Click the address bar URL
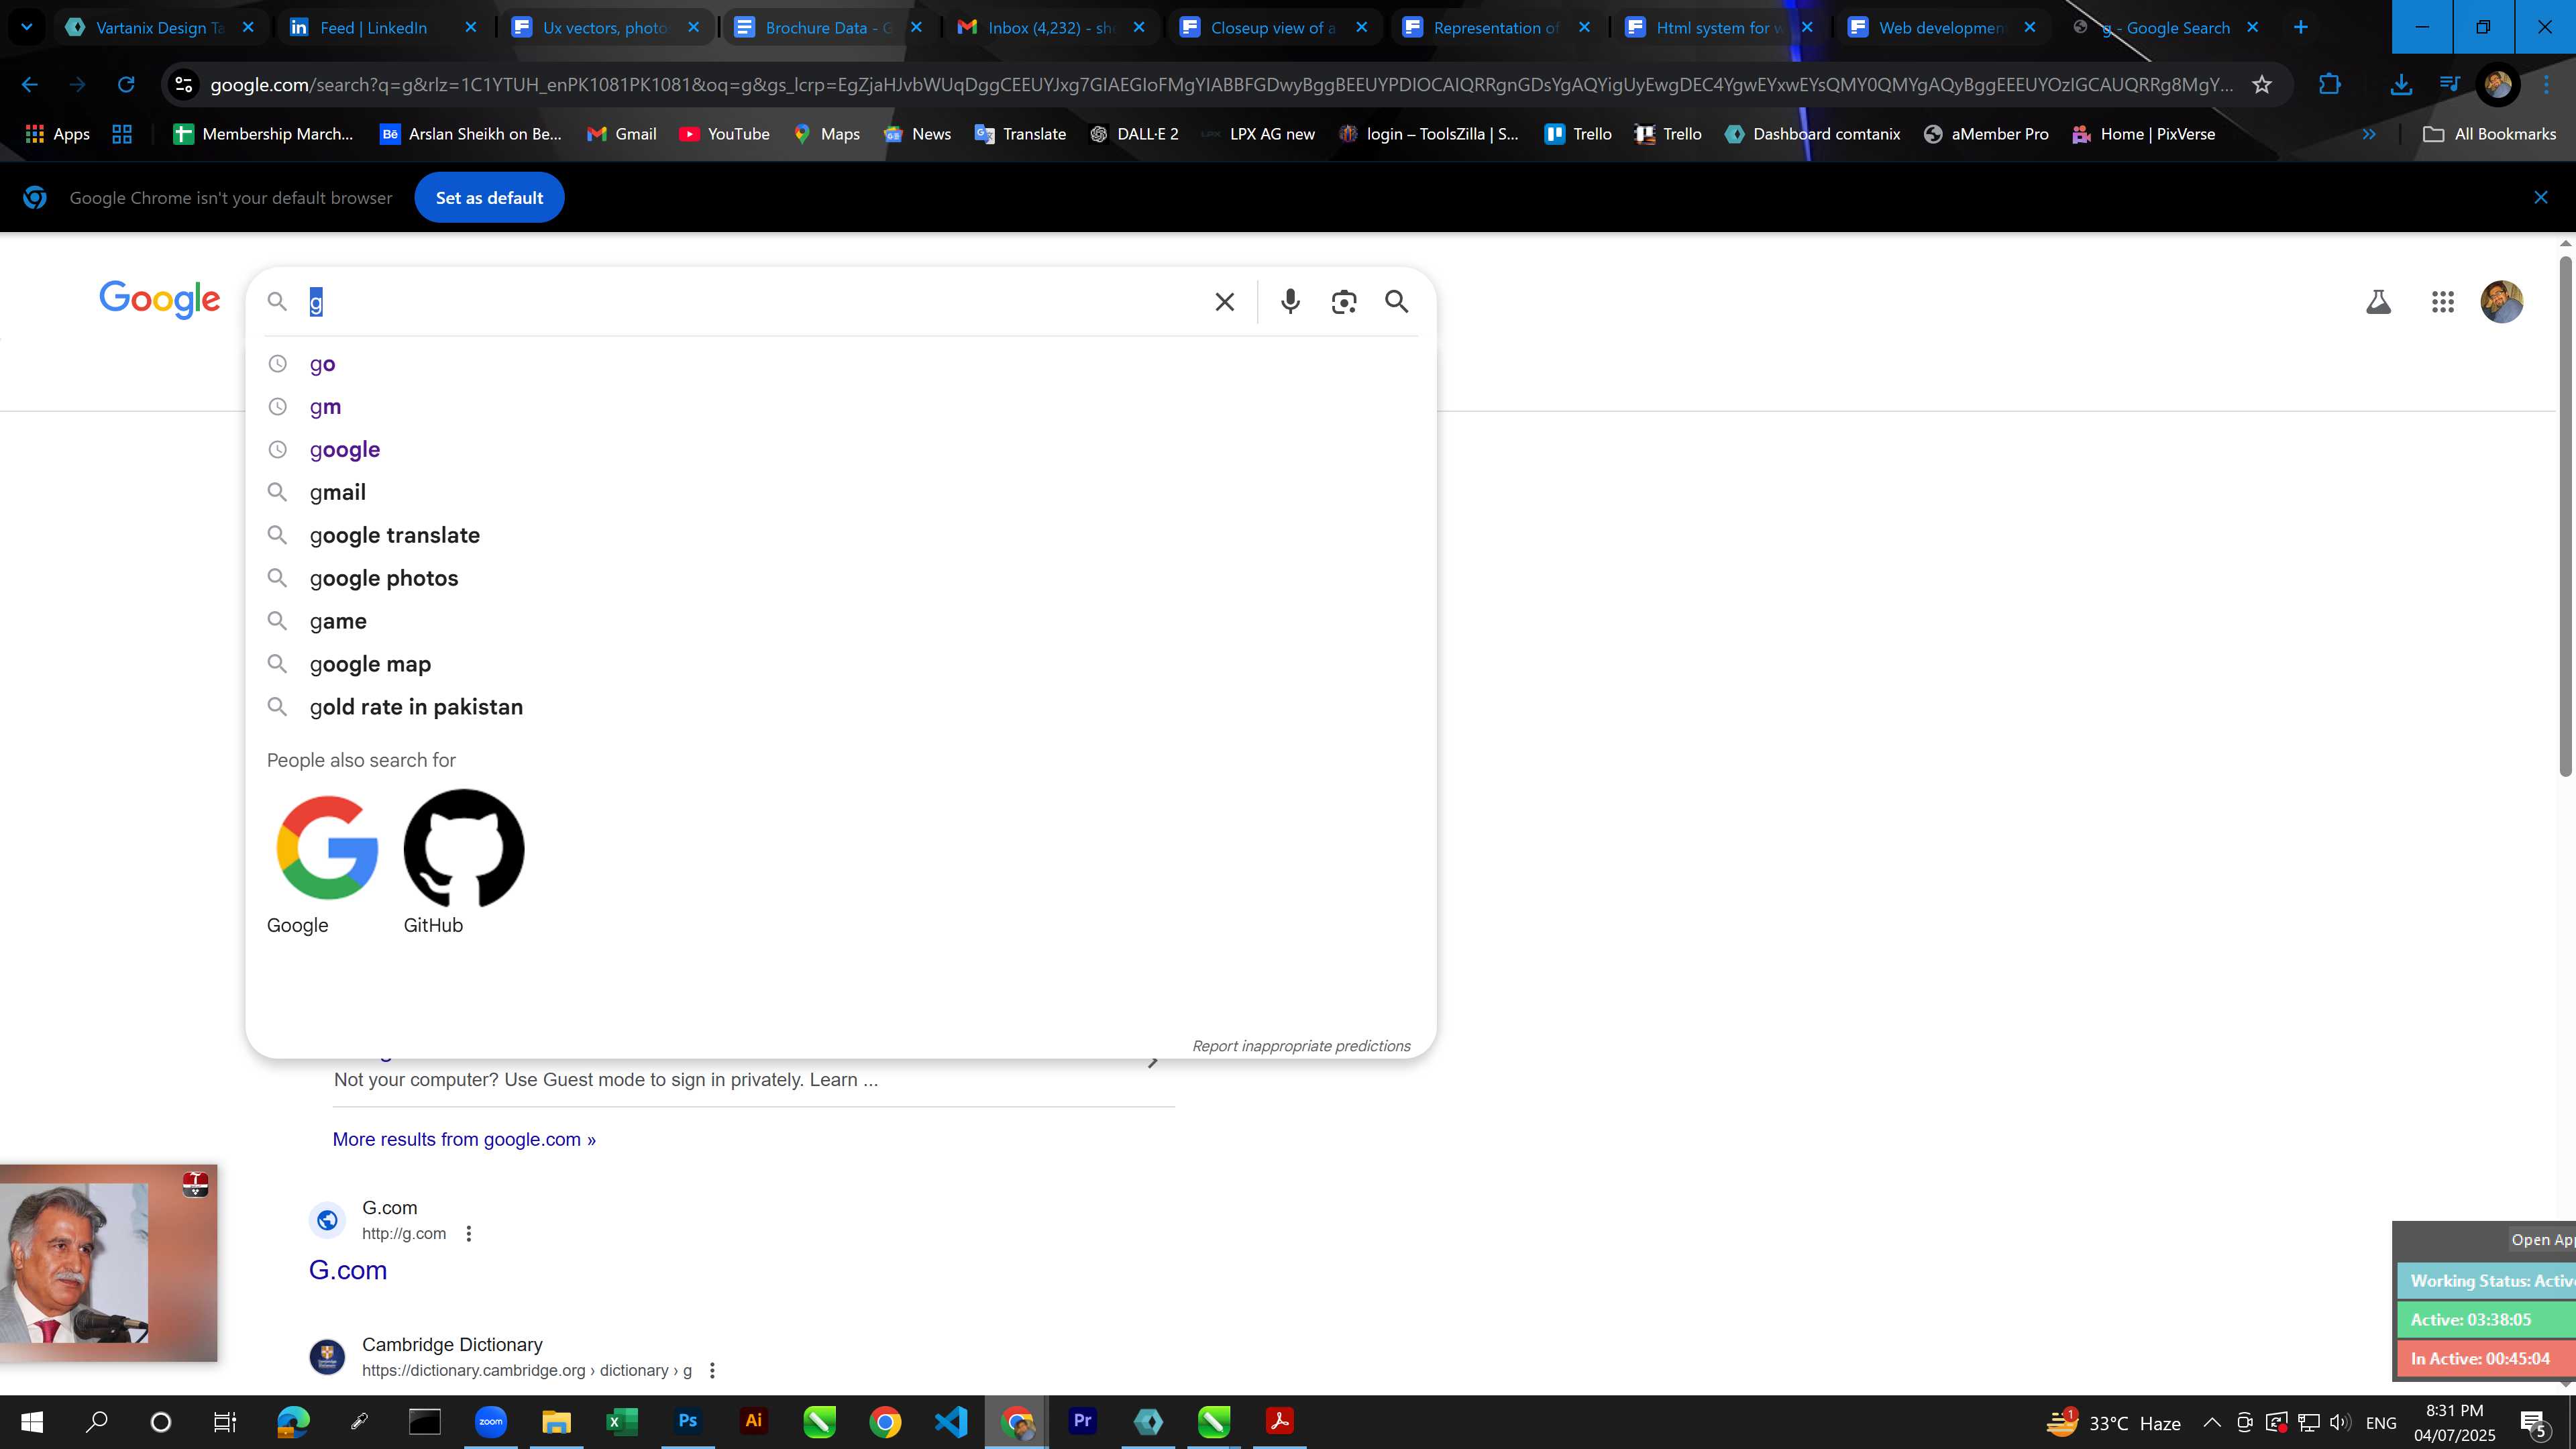Image resolution: width=2576 pixels, height=1449 pixels. (1220, 85)
